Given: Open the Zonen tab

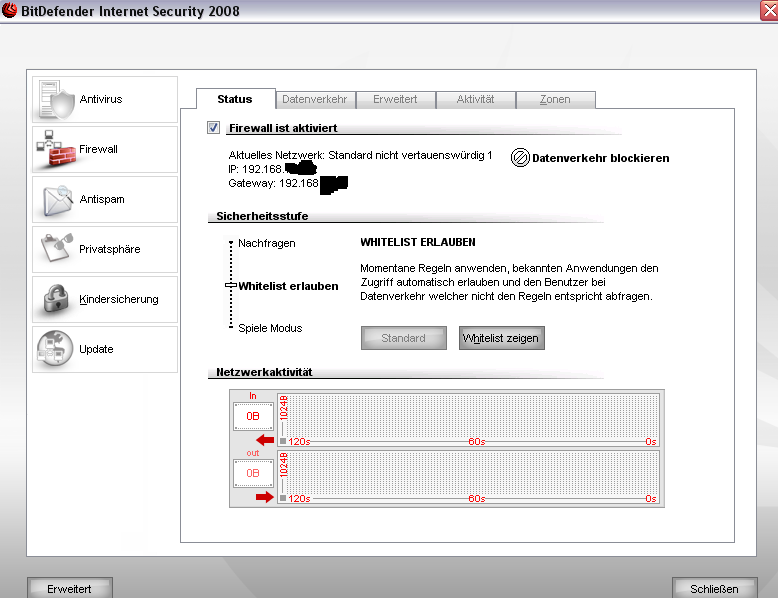Looking at the screenshot, I should pyautogui.click(x=555, y=99).
